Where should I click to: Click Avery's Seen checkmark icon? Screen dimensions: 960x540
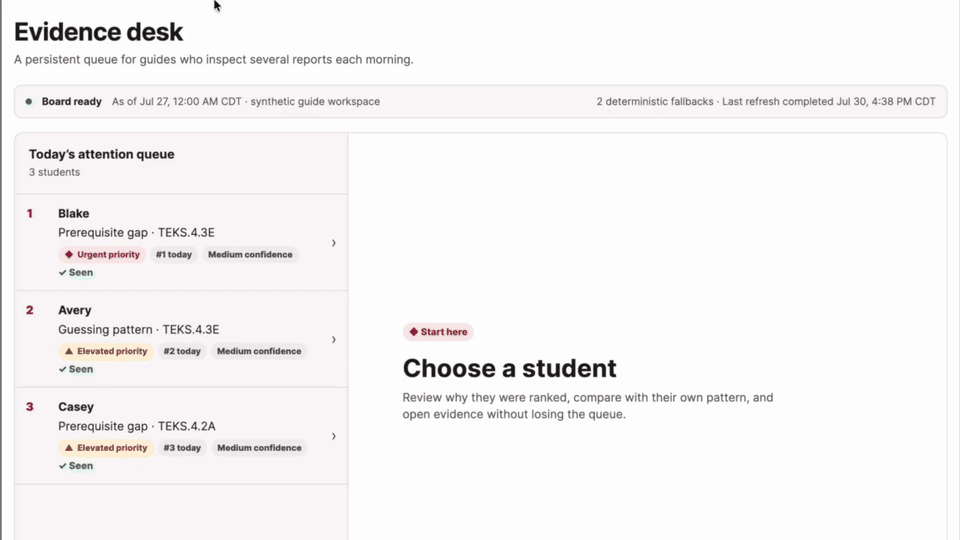[x=62, y=370]
